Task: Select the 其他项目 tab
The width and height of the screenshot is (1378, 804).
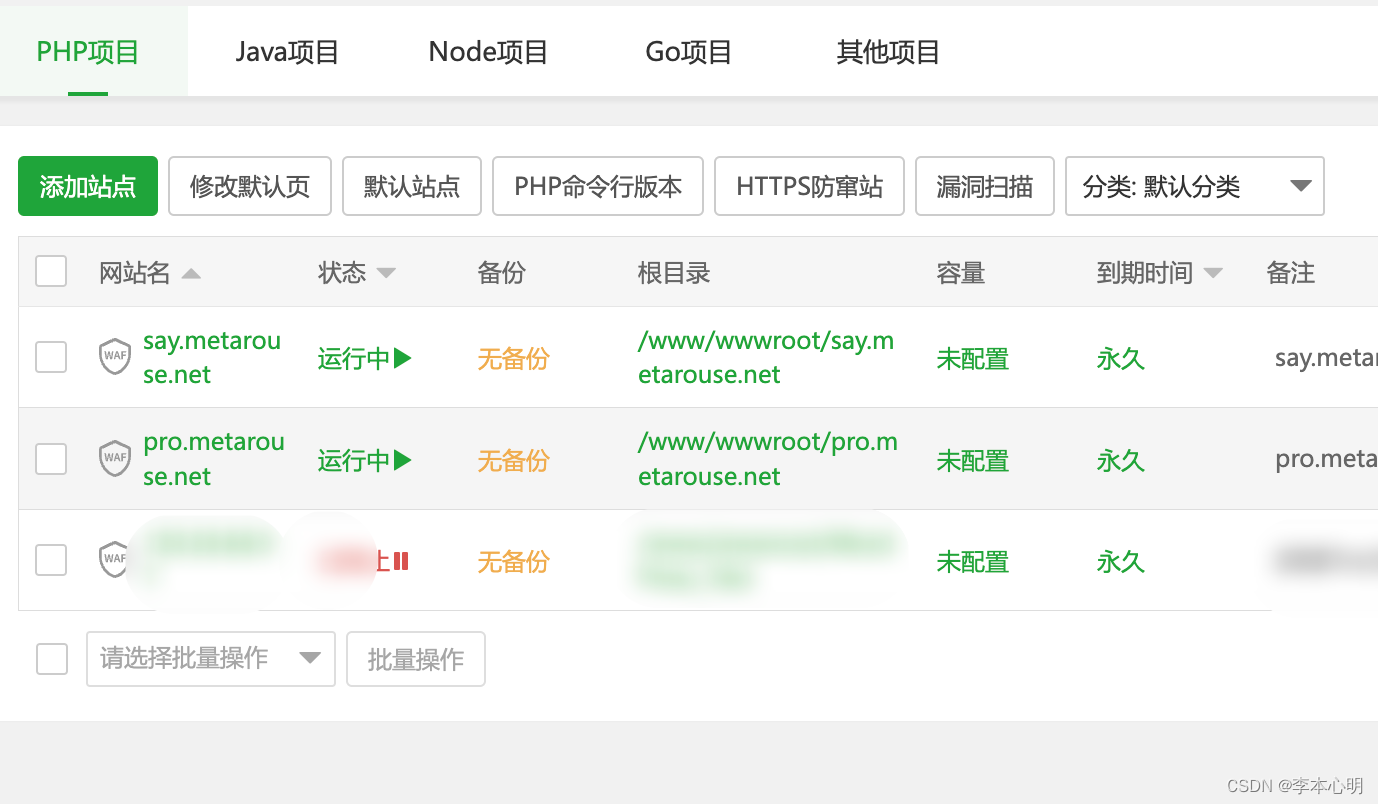Action: point(888,52)
